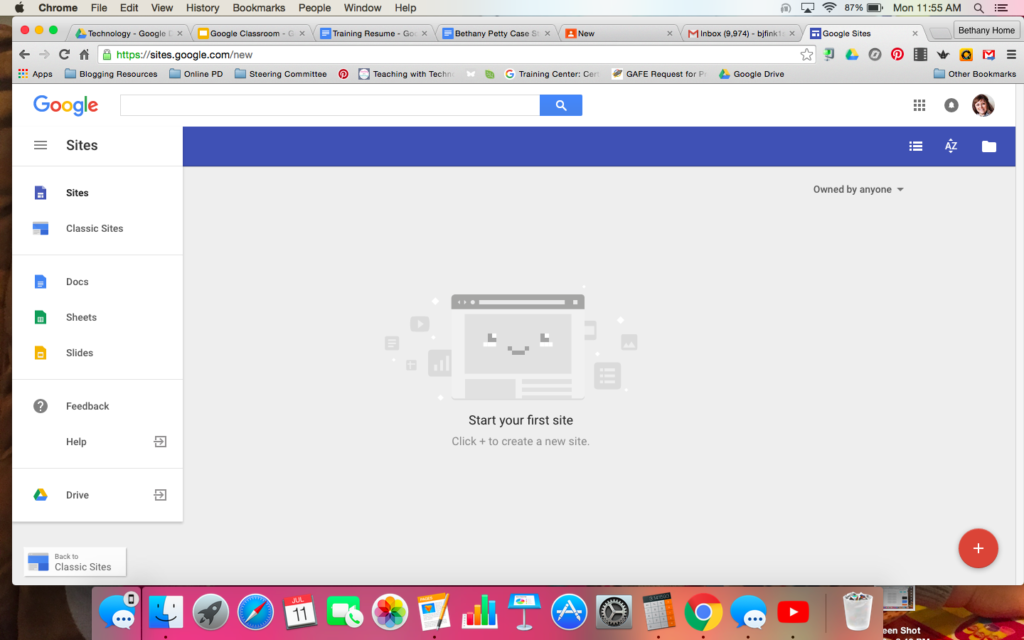Switch the sites list to list view
Image resolution: width=1024 pixels, height=640 pixels.
tap(915, 146)
